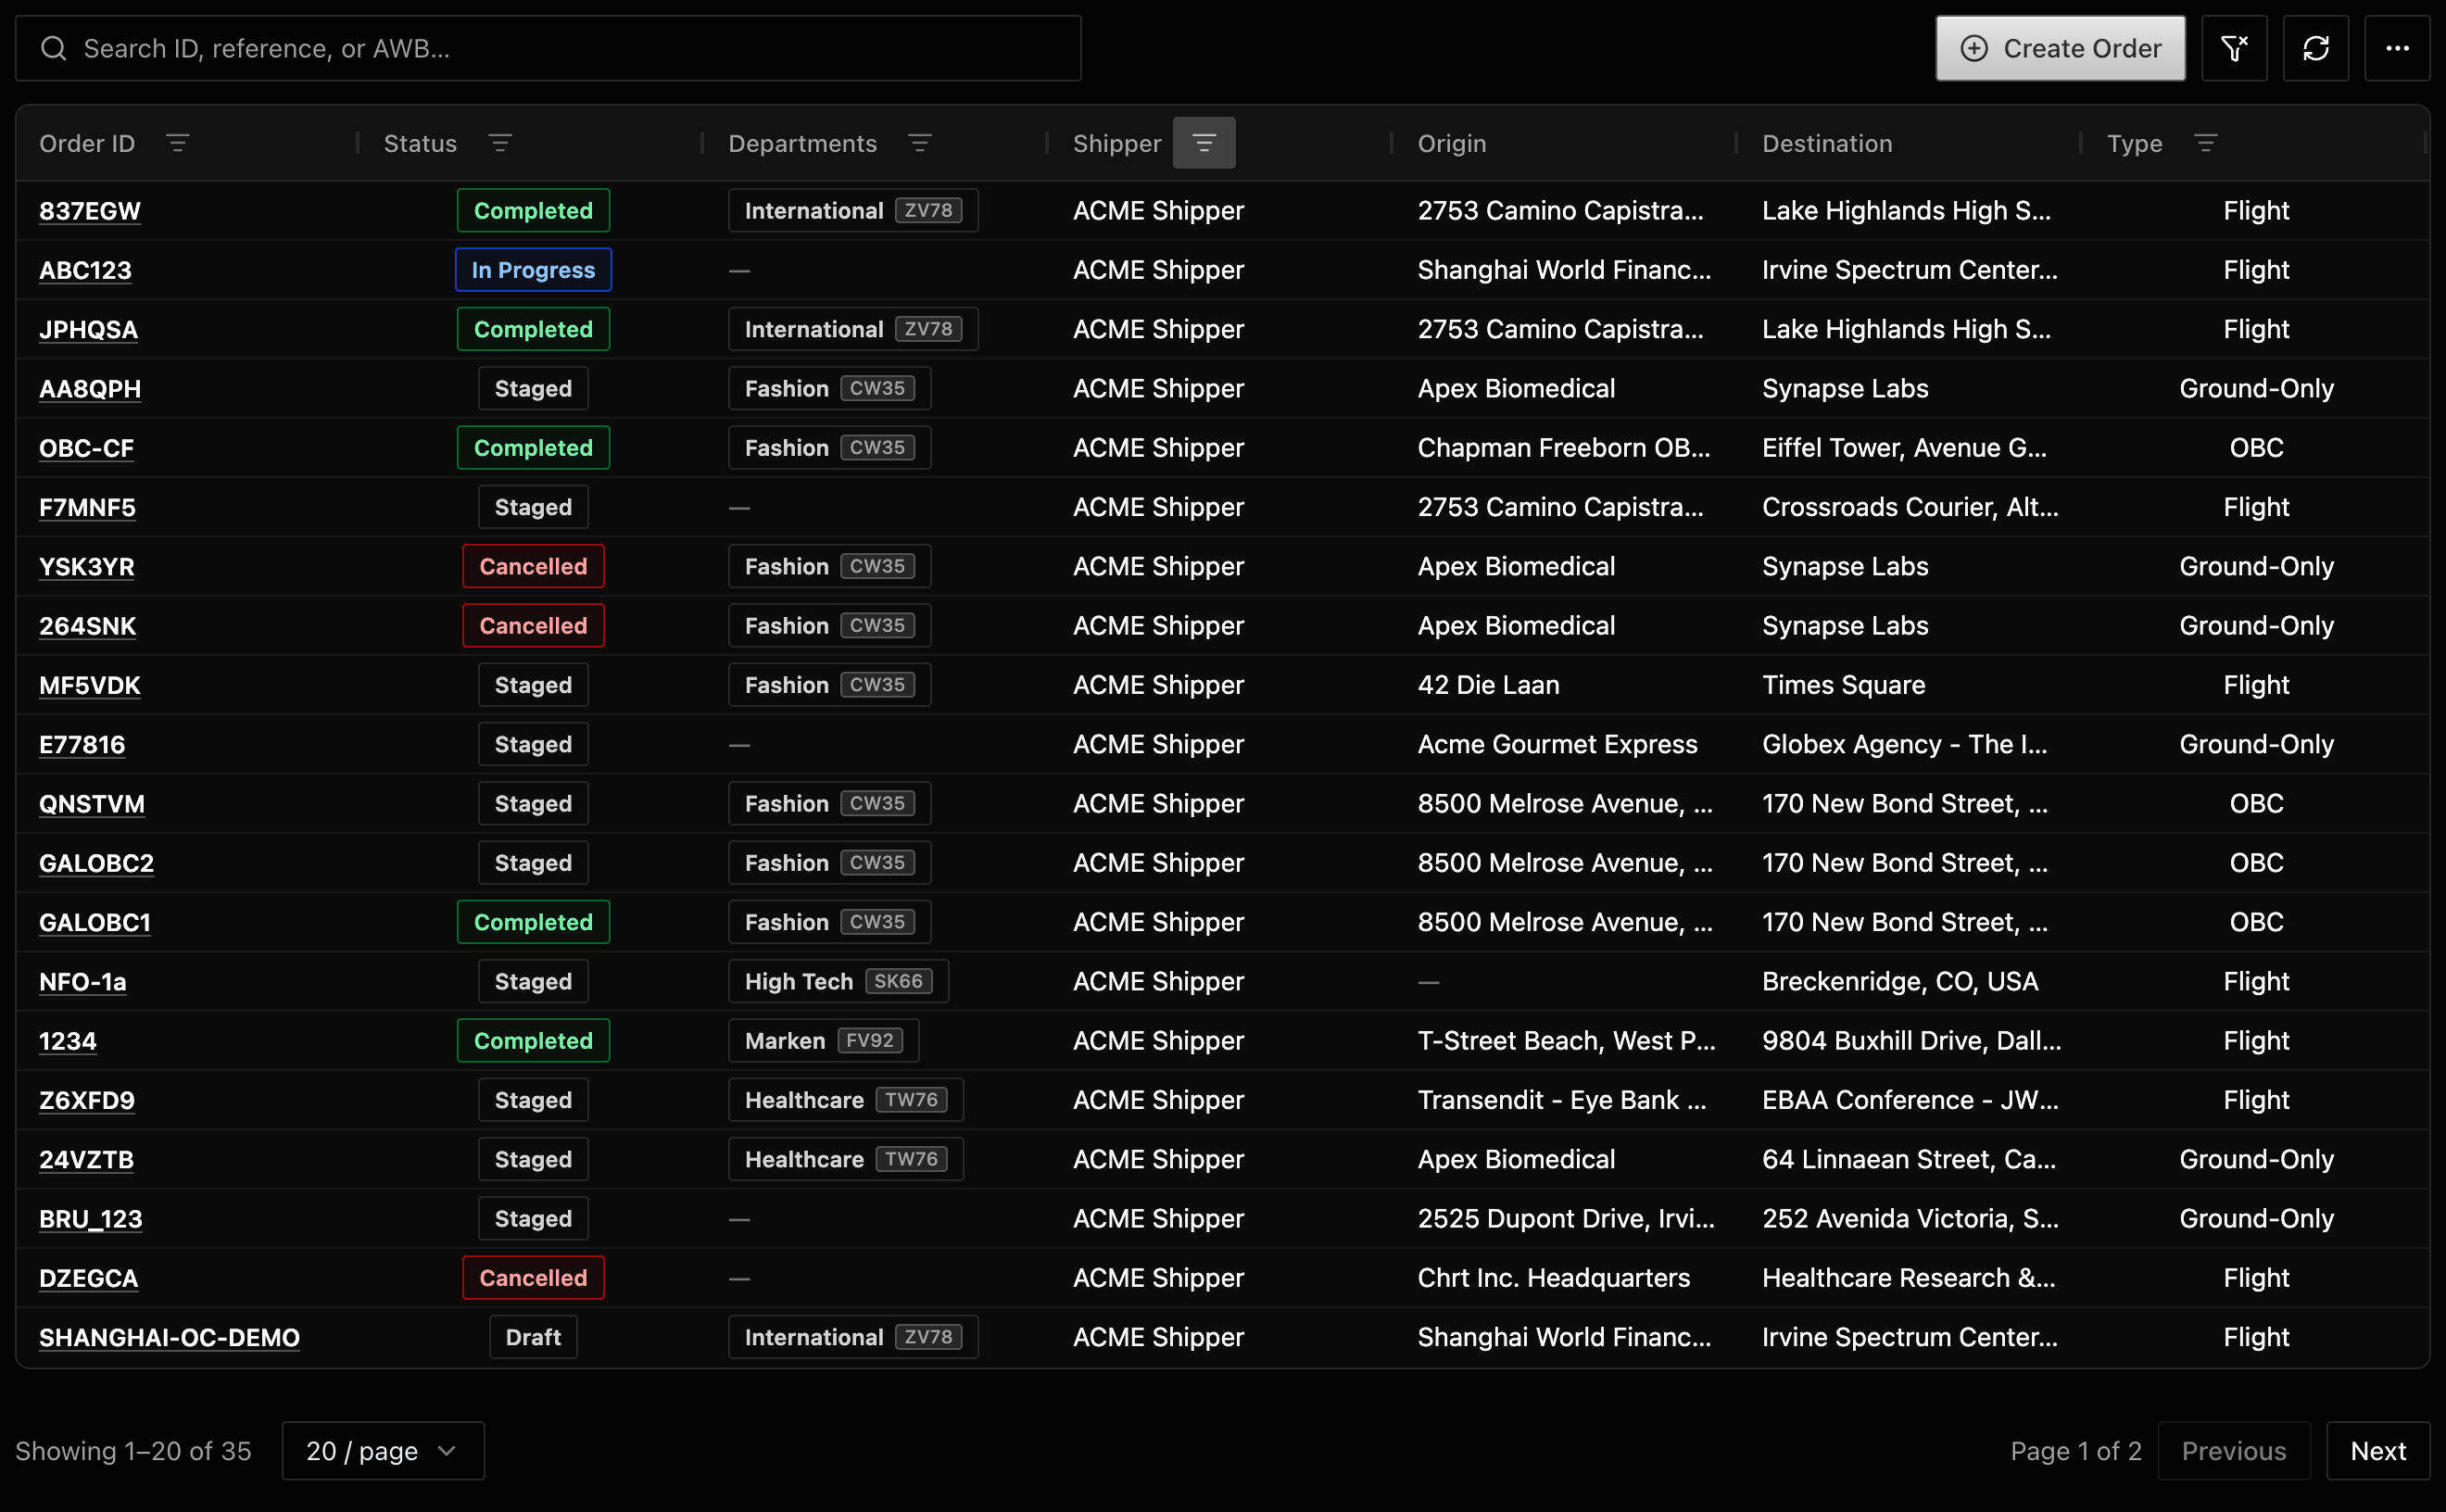Open the Type column filter icon
The height and width of the screenshot is (1512, 2446).
[2206, 143]
